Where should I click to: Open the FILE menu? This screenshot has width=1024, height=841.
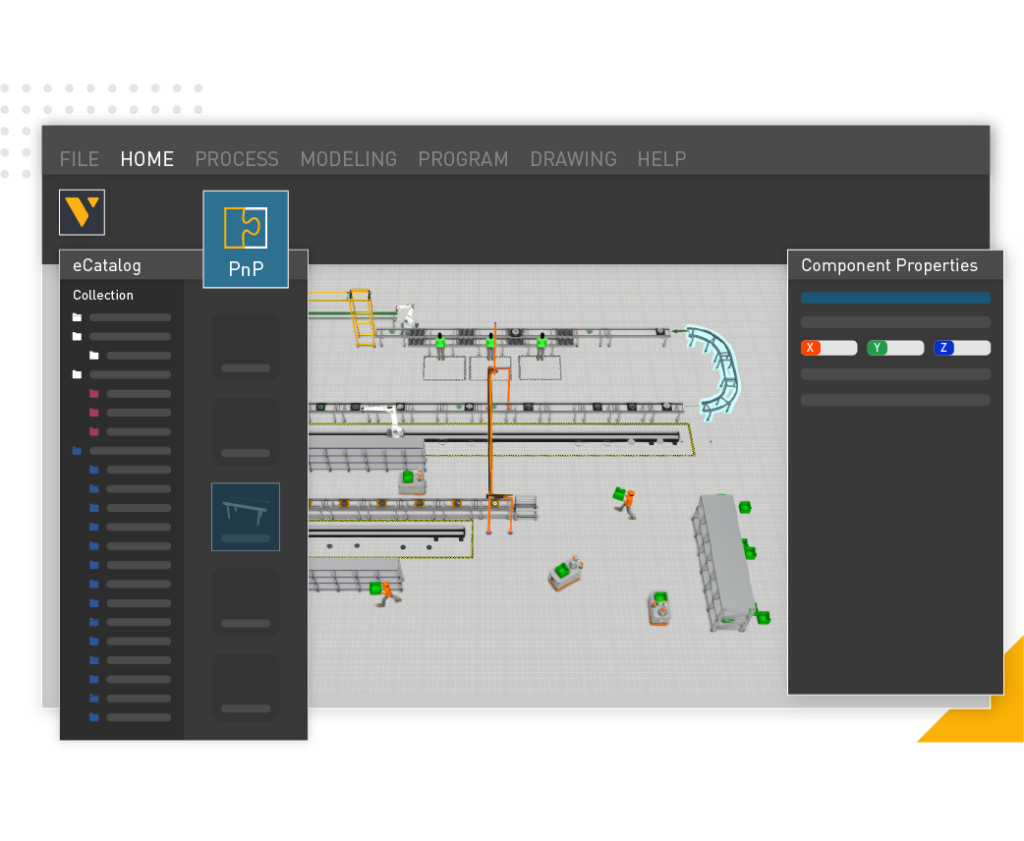click(x=79, y=159)
